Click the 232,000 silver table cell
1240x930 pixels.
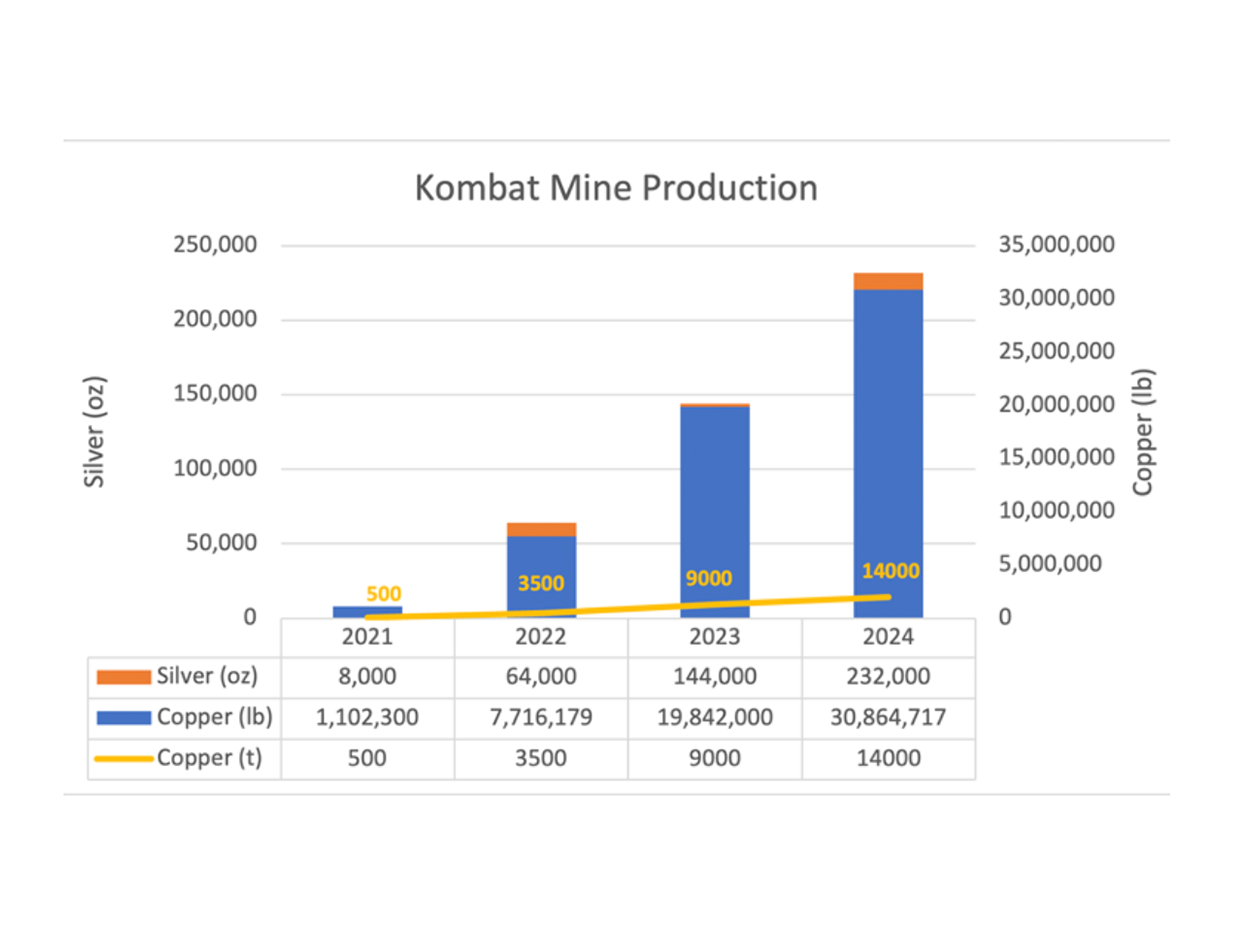click(888, 677)
